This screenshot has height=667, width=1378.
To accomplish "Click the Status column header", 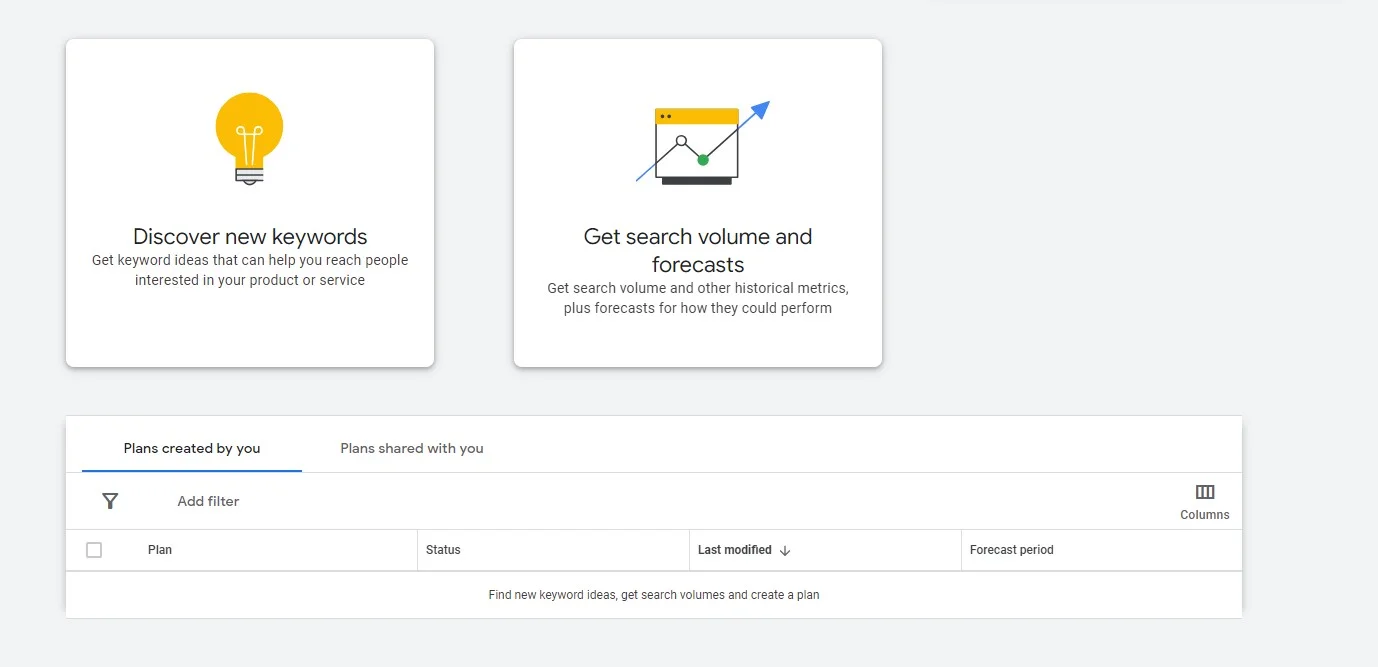I will 443,550.
